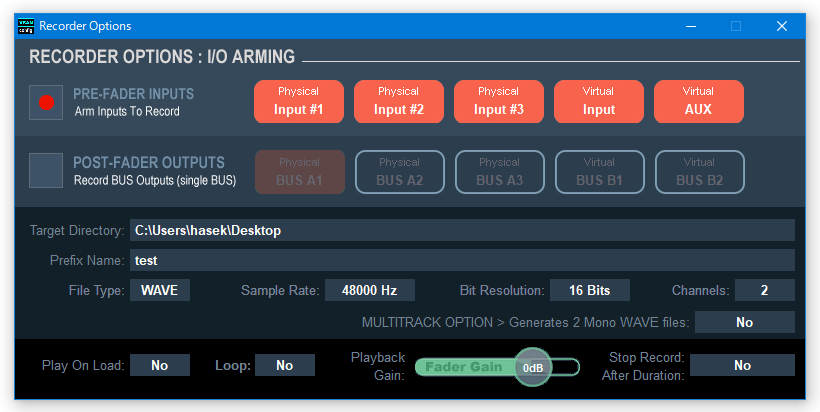The width and height of the screenshot is (820, 412).
Task: Change the Bit Resolution 16 Bits selector
Action: (x=589, y=290)
